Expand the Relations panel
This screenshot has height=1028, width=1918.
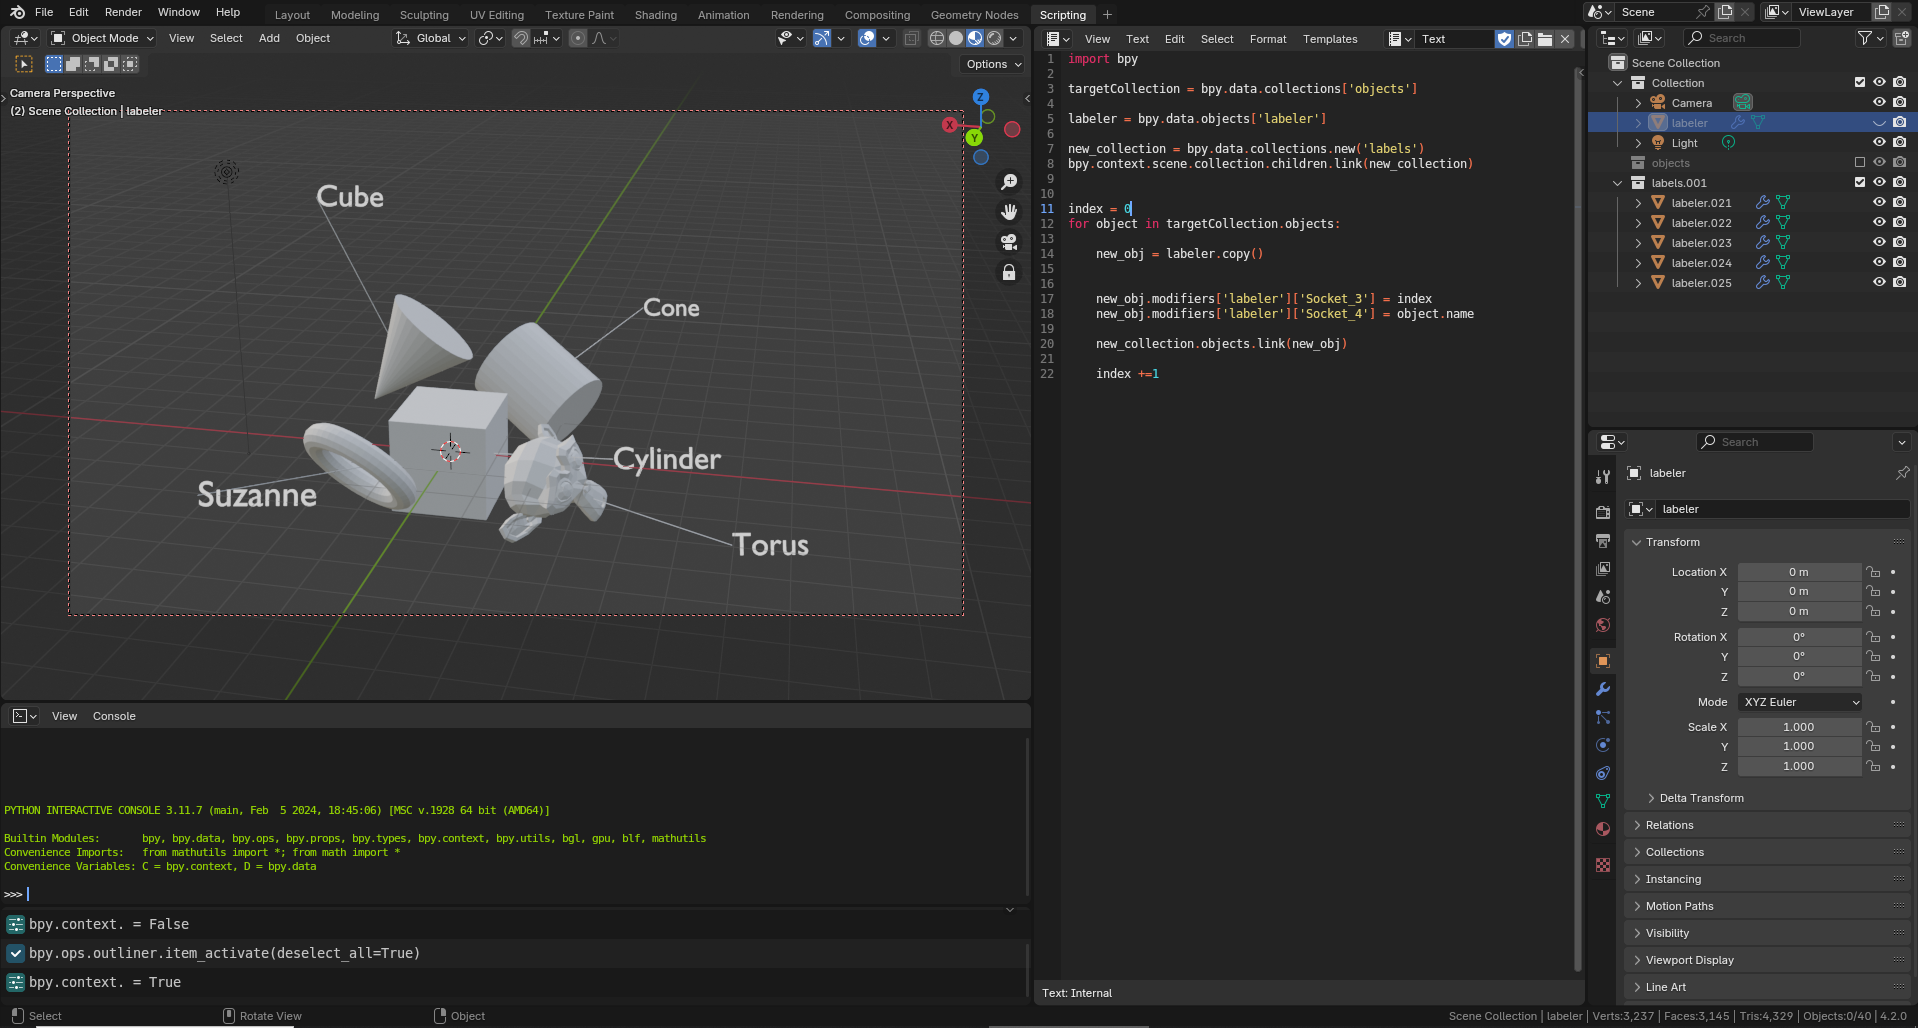1669,825
